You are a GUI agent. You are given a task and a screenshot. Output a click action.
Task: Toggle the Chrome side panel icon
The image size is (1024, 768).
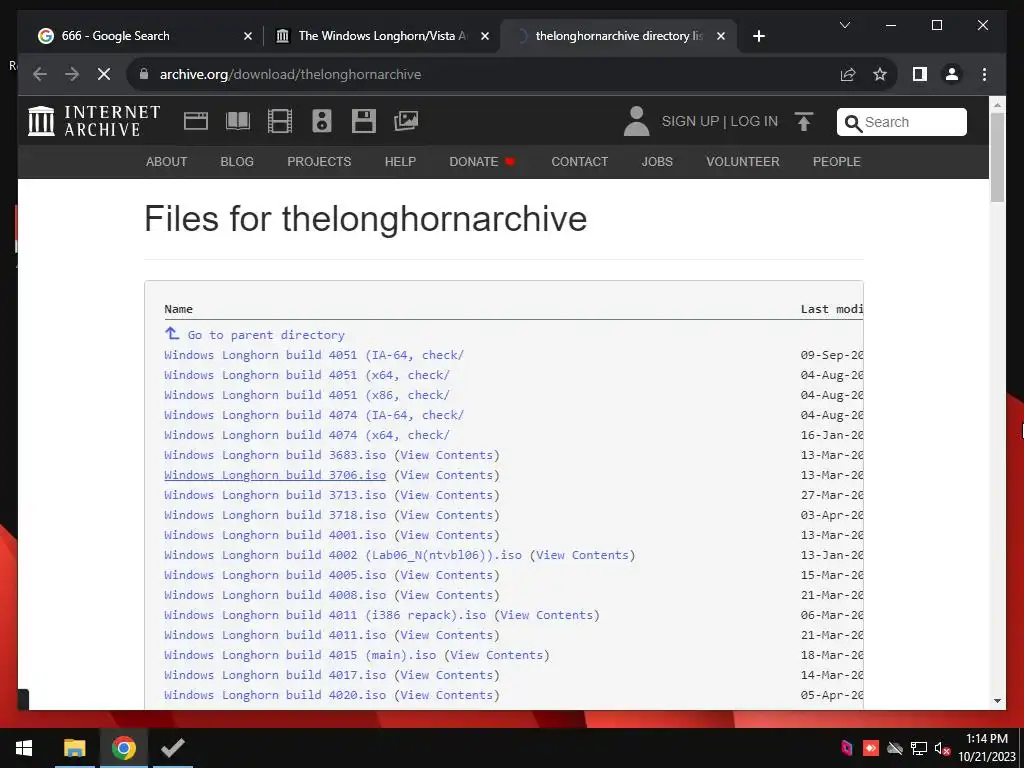pos(920,74)
